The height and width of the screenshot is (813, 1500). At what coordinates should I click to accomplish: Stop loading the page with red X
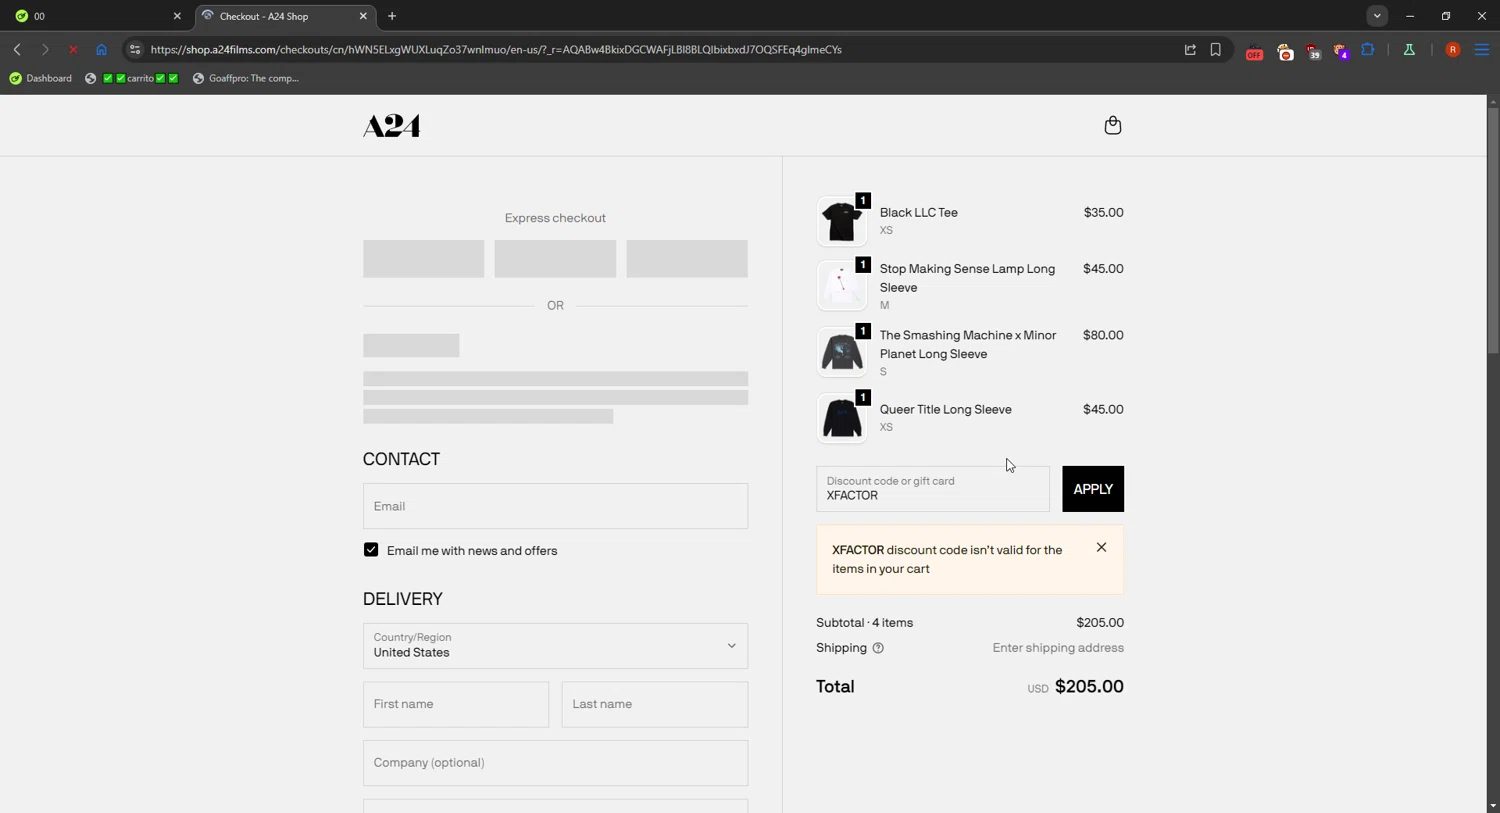pos(73,49)
